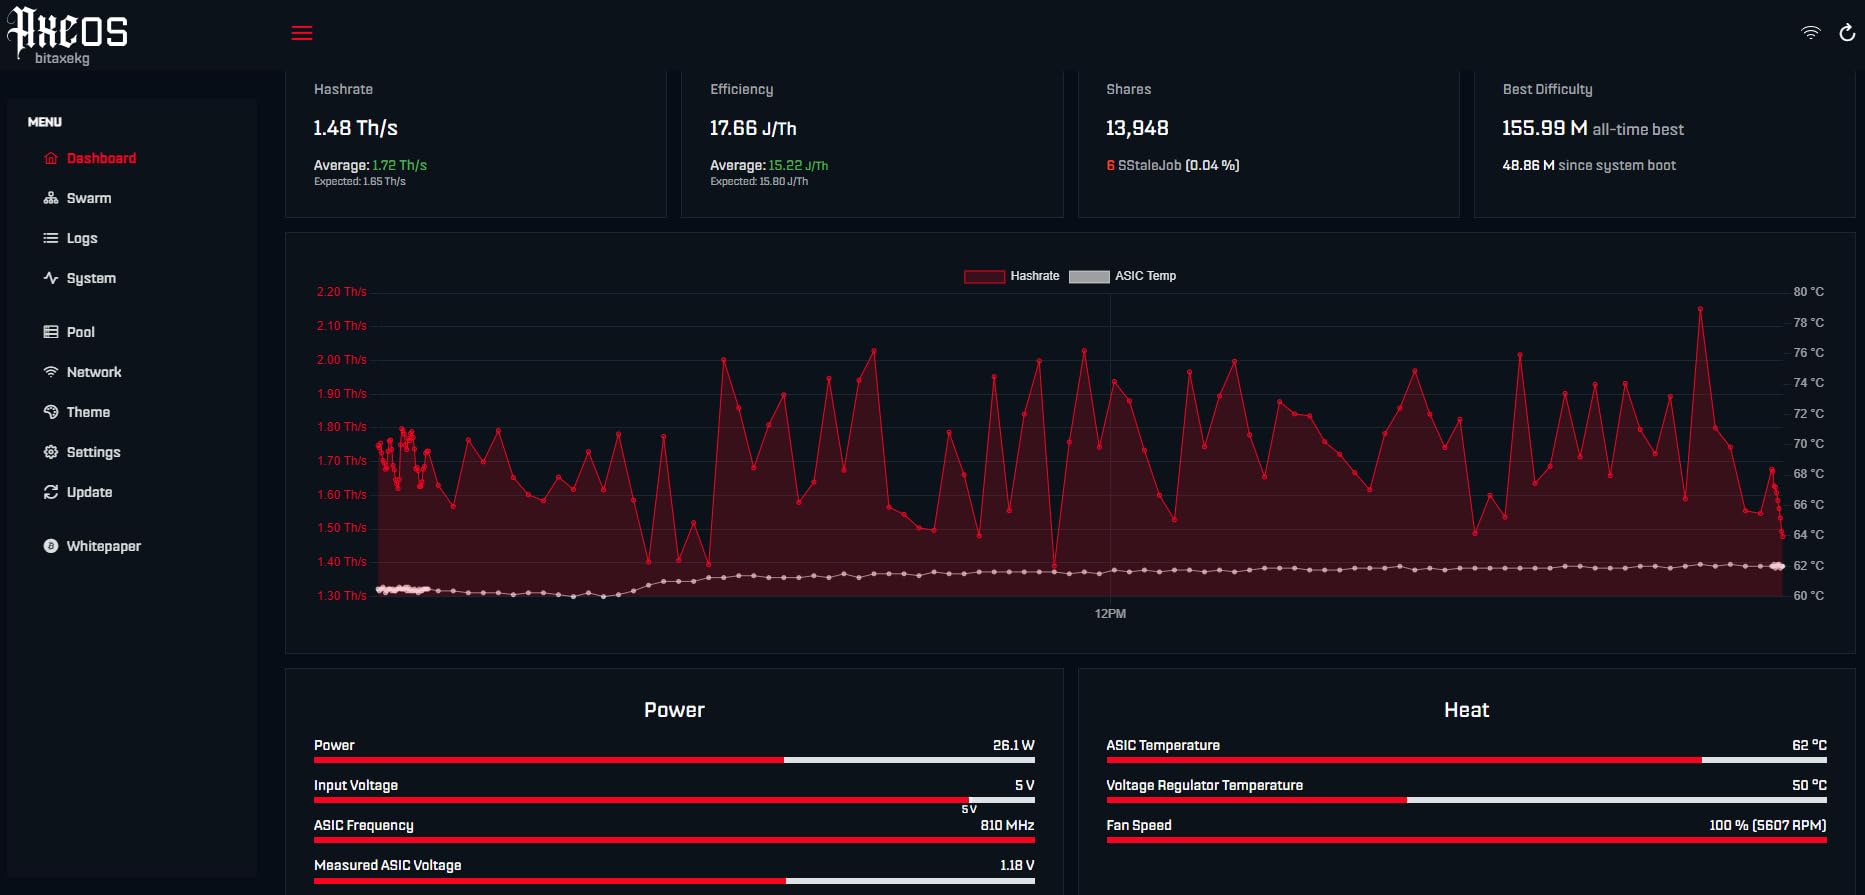Image resolution: width=1865 pixels, height=895 pixels.
Task: Click the WiFi status icon in header
Action: tap(1810, 33)
